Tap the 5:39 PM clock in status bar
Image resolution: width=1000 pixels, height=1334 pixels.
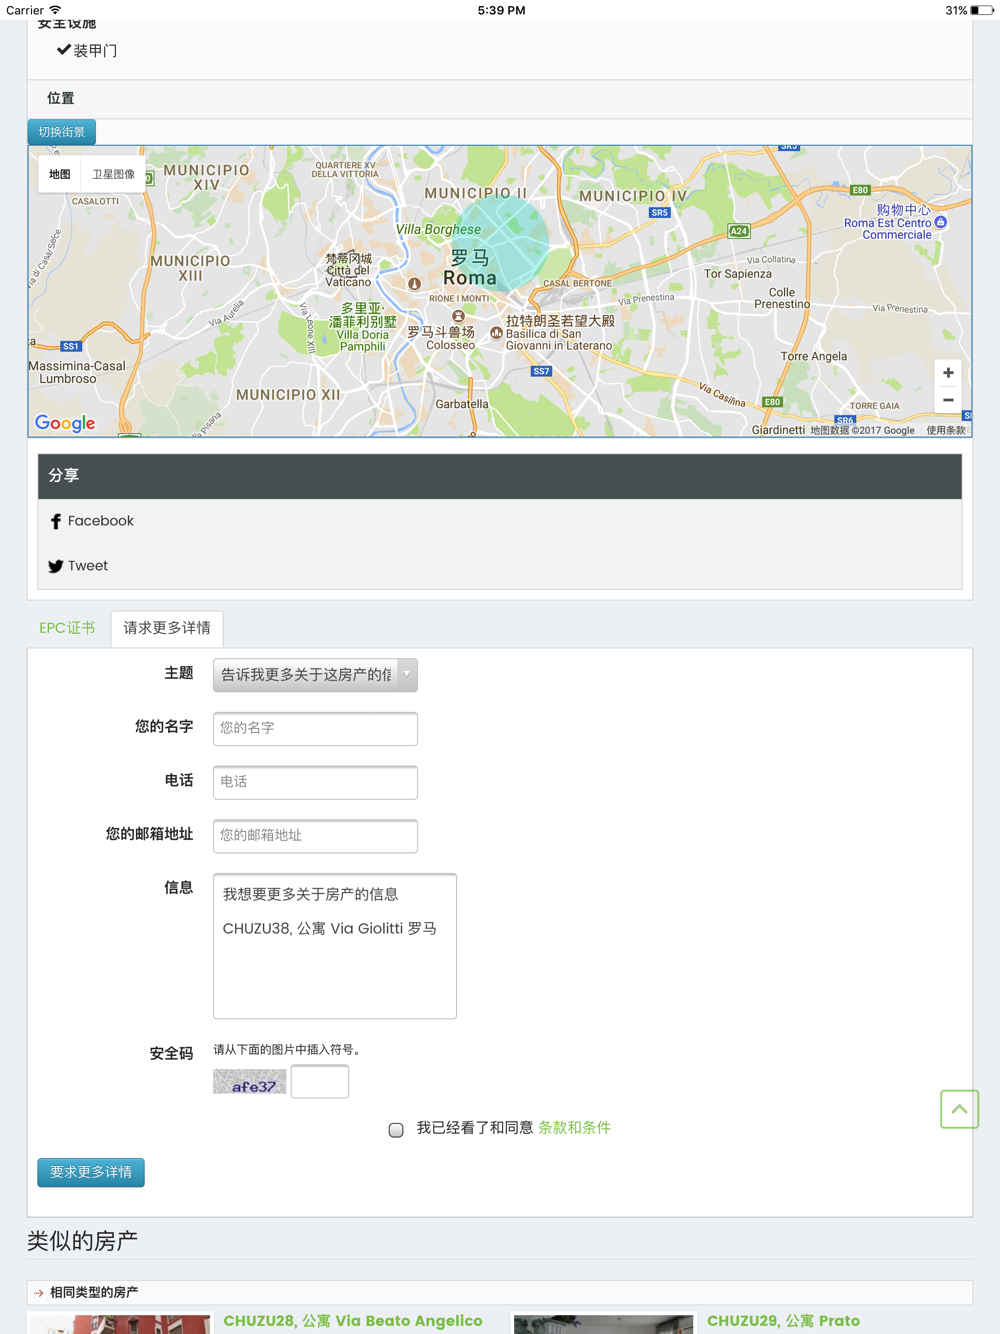[x=501, y=10]
